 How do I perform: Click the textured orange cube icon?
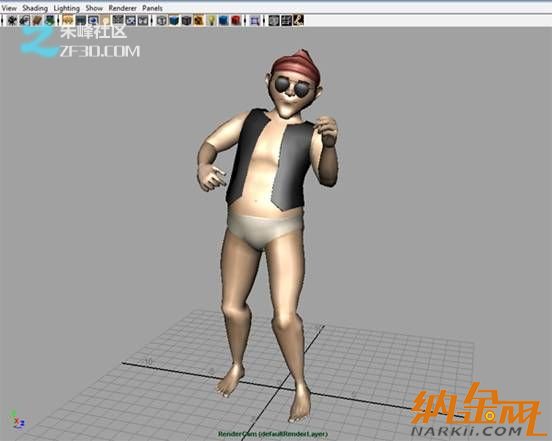click(199, 20)
